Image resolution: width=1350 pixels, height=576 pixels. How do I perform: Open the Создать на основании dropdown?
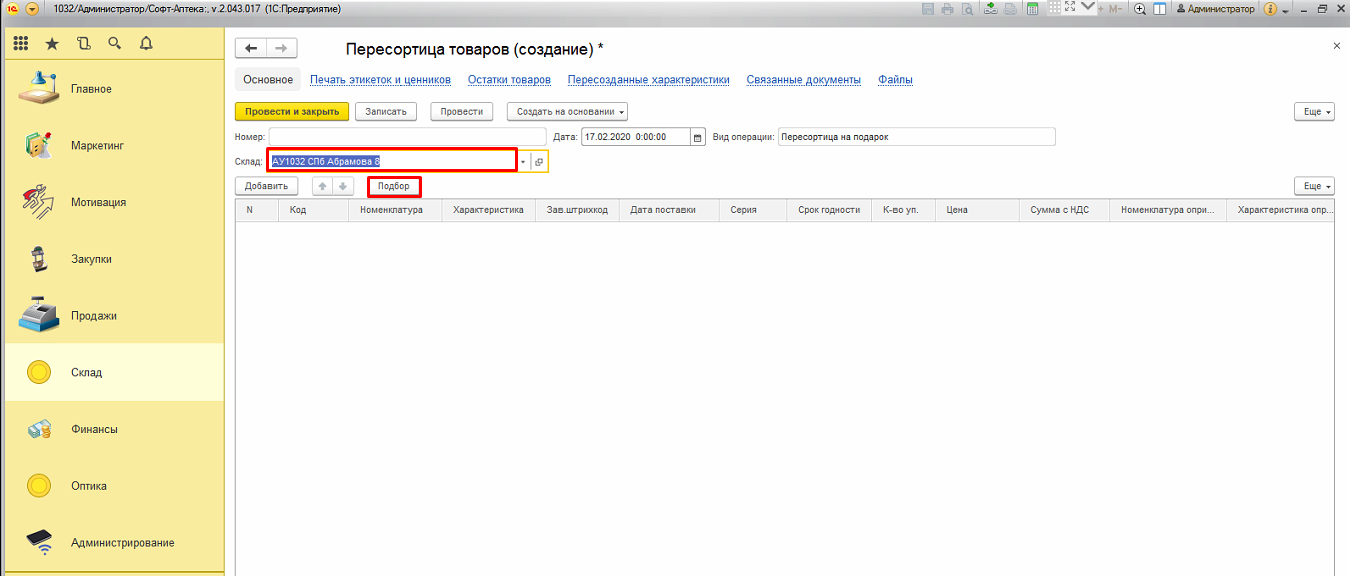coord(566,112)
